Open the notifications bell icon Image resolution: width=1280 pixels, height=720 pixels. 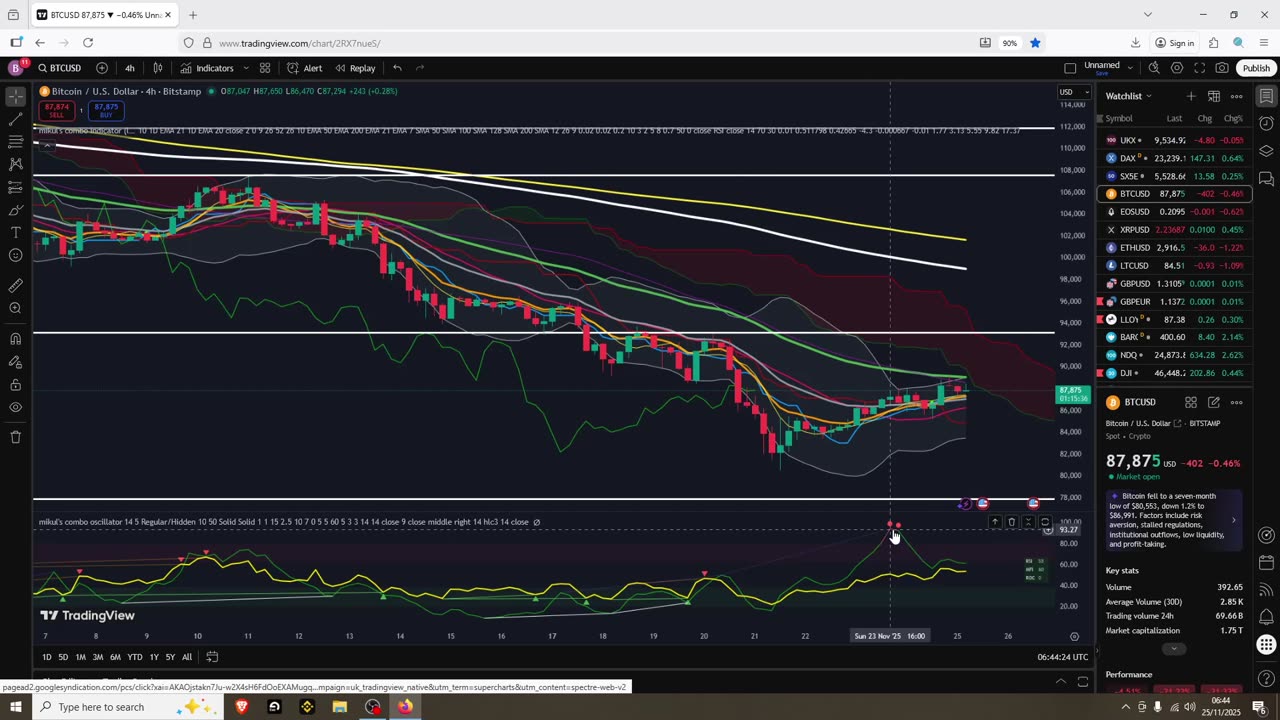click(1266, 617)
